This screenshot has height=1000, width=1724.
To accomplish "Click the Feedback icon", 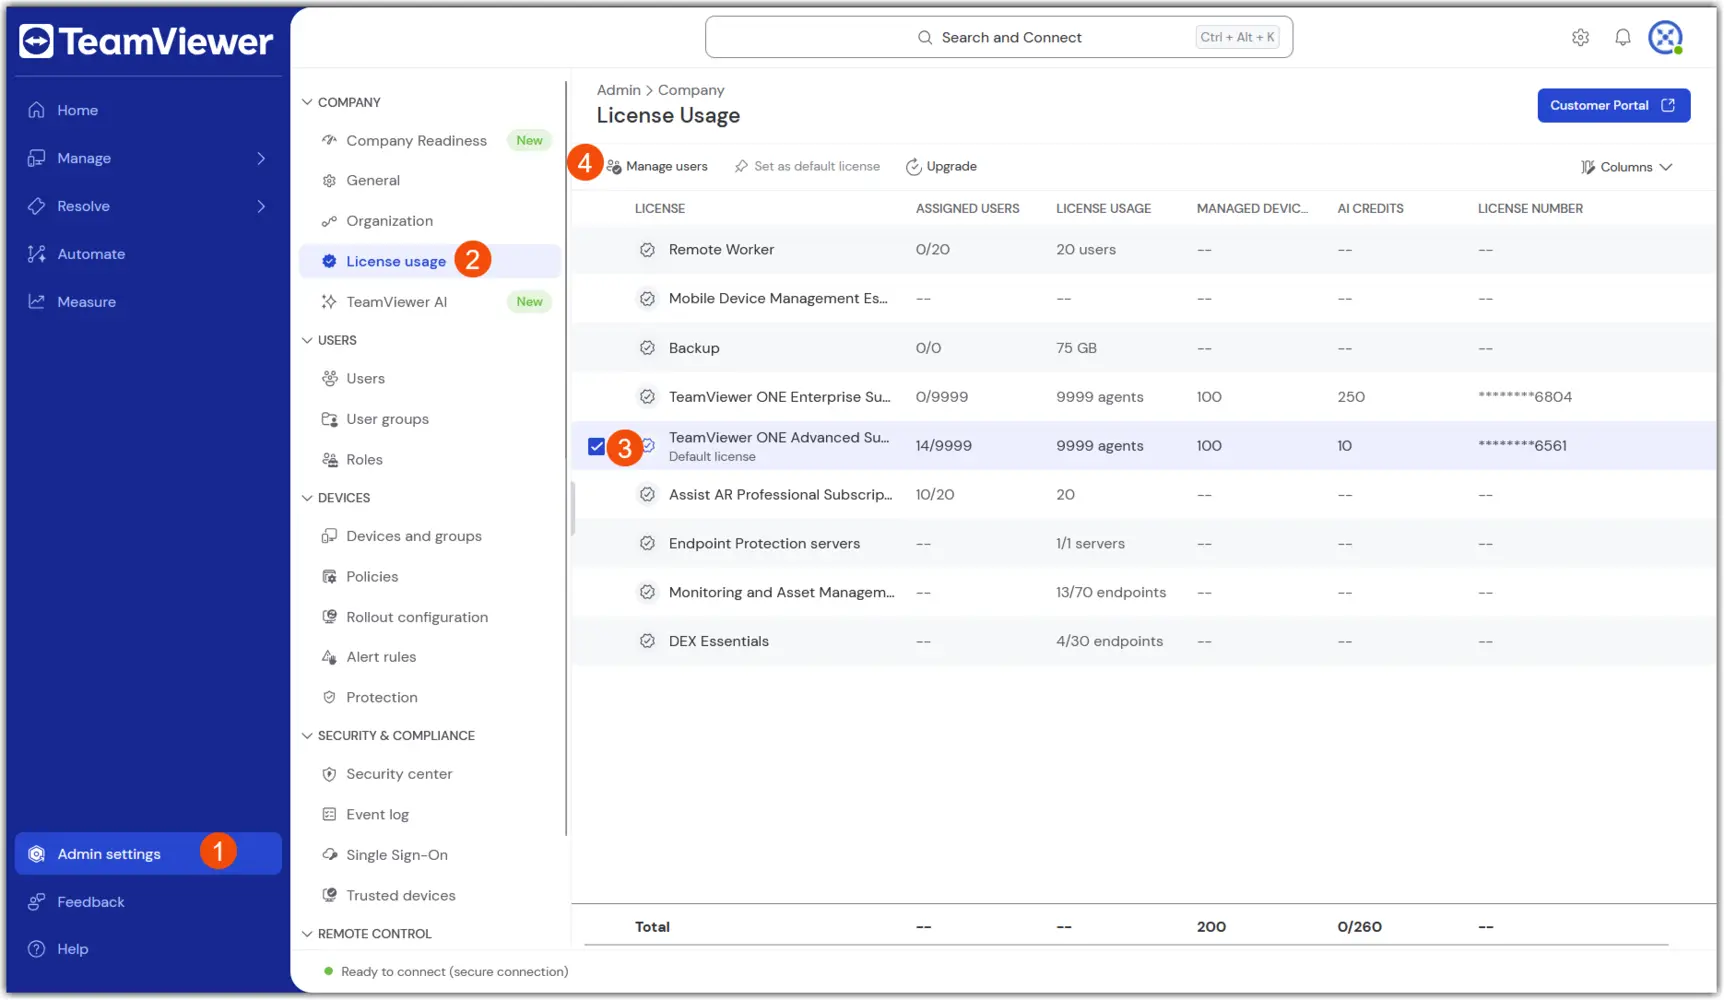I will click(37, 902).
